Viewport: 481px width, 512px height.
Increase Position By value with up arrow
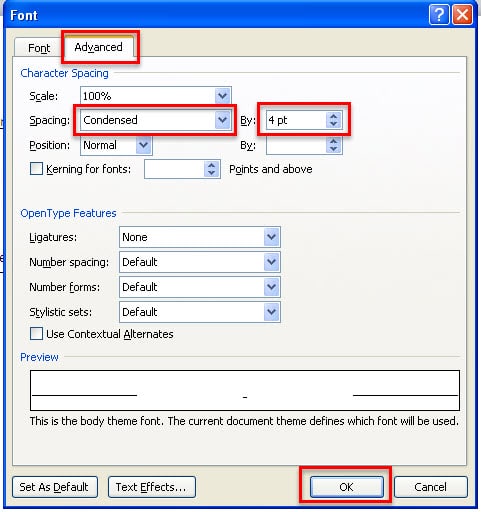point(333,141)
